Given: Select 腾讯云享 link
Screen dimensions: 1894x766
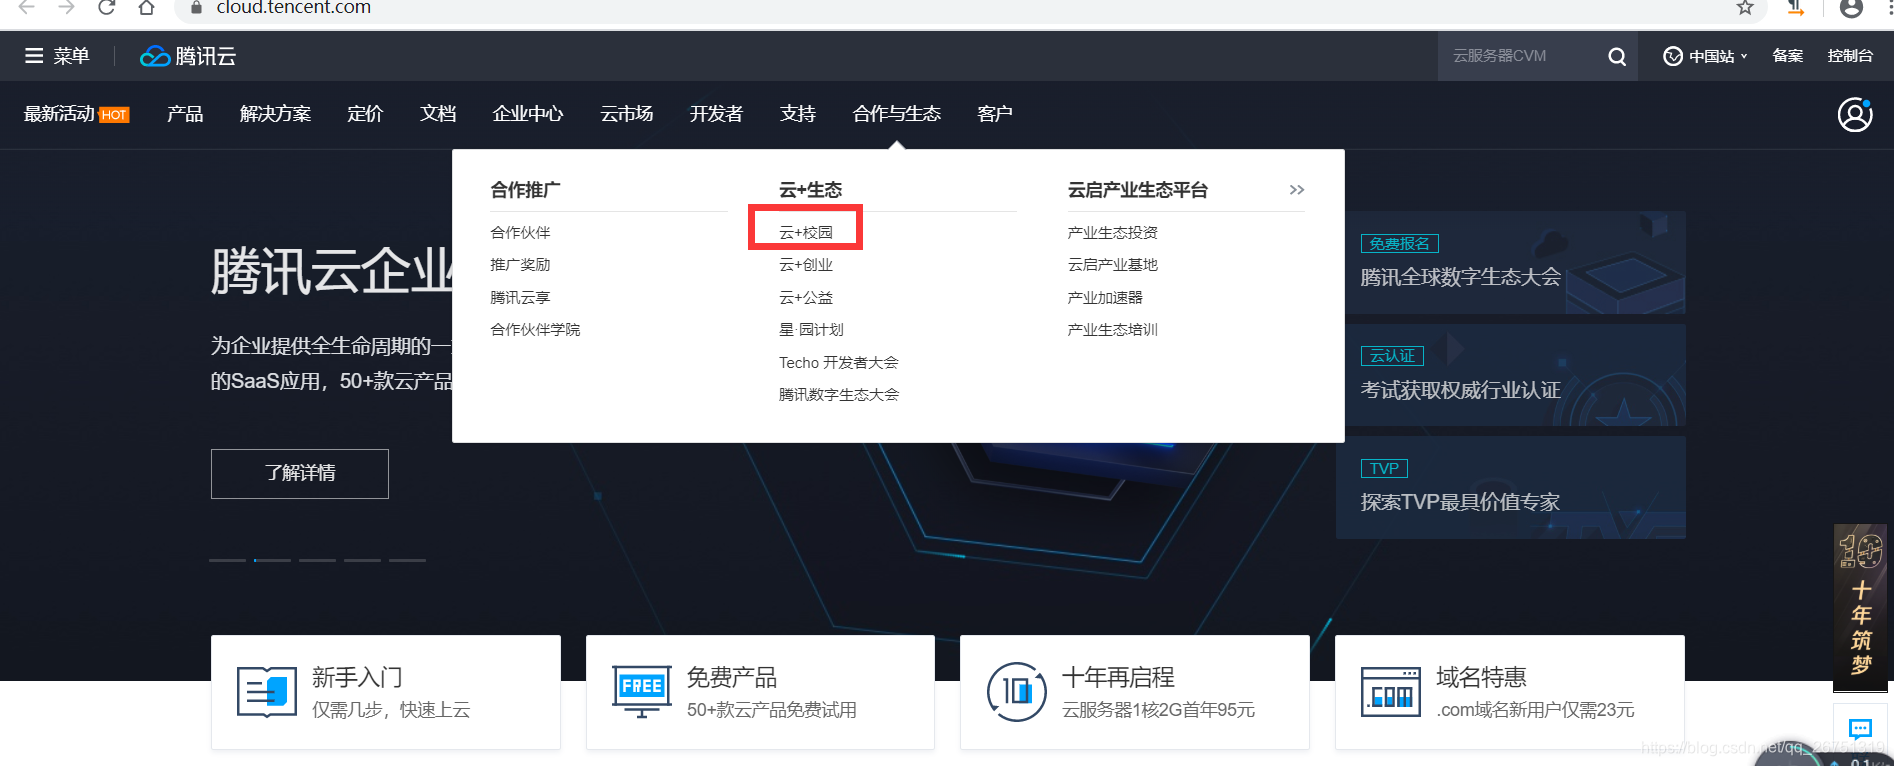Looking at the screenshot, I should coord(520,298).
